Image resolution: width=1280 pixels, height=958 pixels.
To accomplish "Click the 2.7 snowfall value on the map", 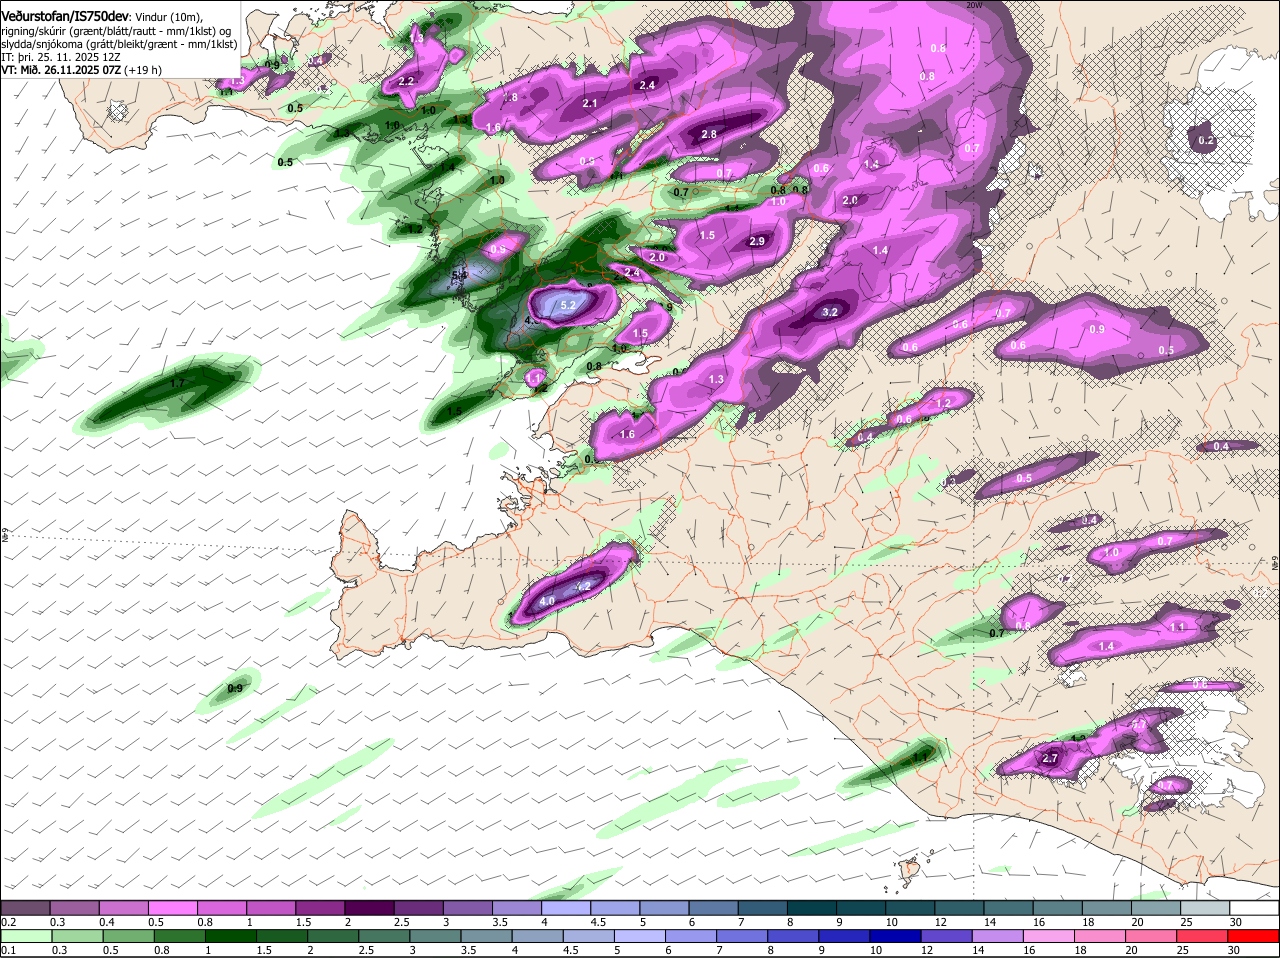I will pos(1050,759).
